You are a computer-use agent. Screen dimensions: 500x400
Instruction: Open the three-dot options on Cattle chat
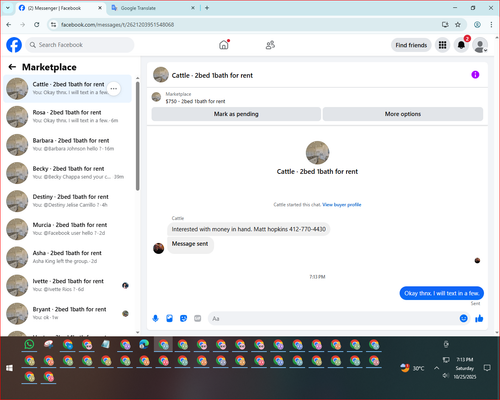(114, 89)
